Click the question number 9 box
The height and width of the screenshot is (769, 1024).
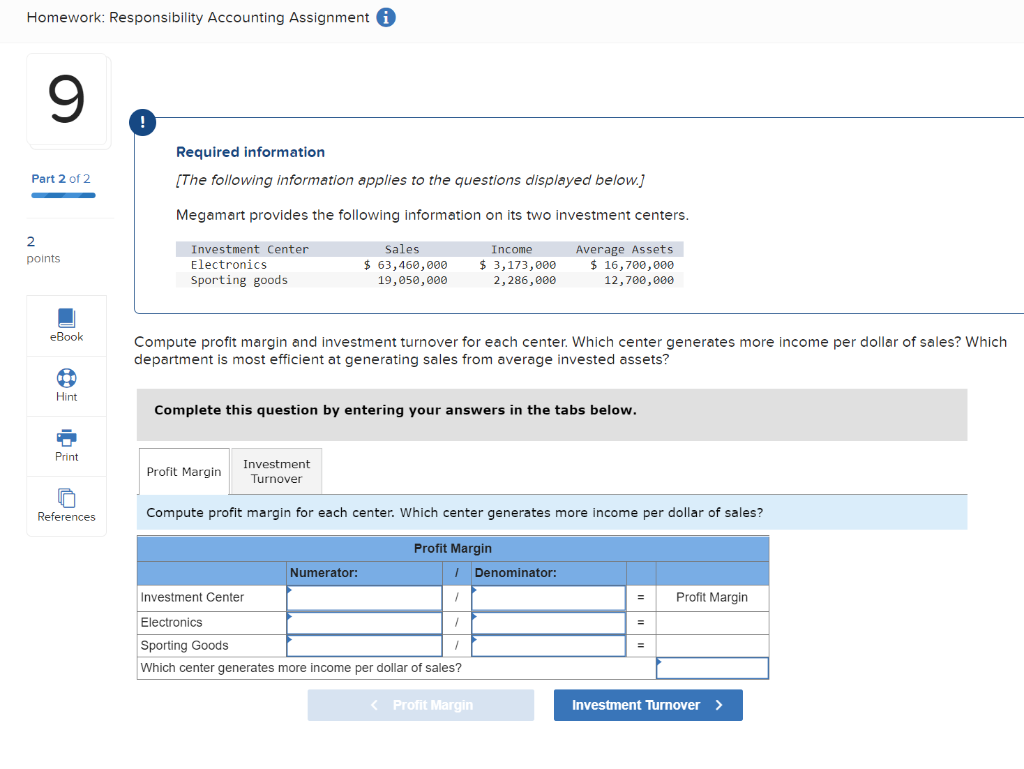pyautogui.click(x=66, y=100)
